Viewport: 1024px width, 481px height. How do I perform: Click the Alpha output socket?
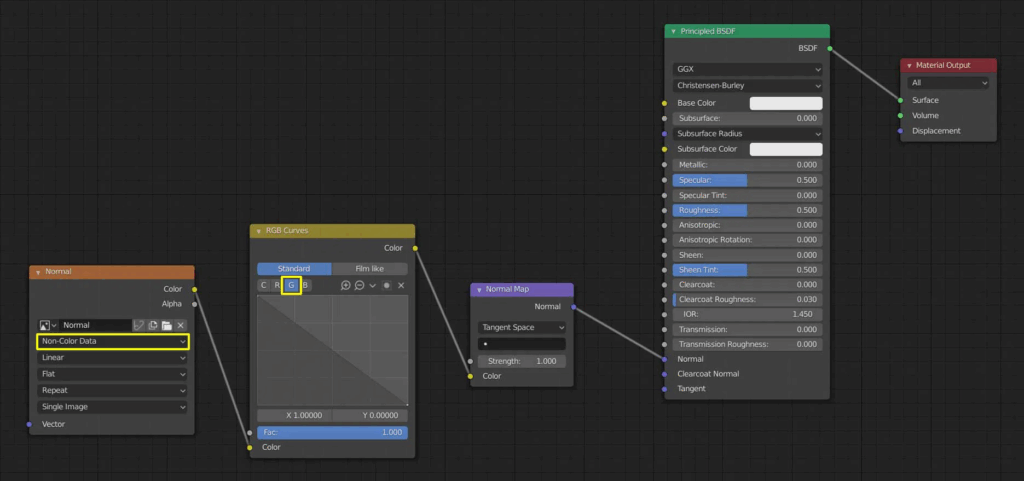point(195,304)
